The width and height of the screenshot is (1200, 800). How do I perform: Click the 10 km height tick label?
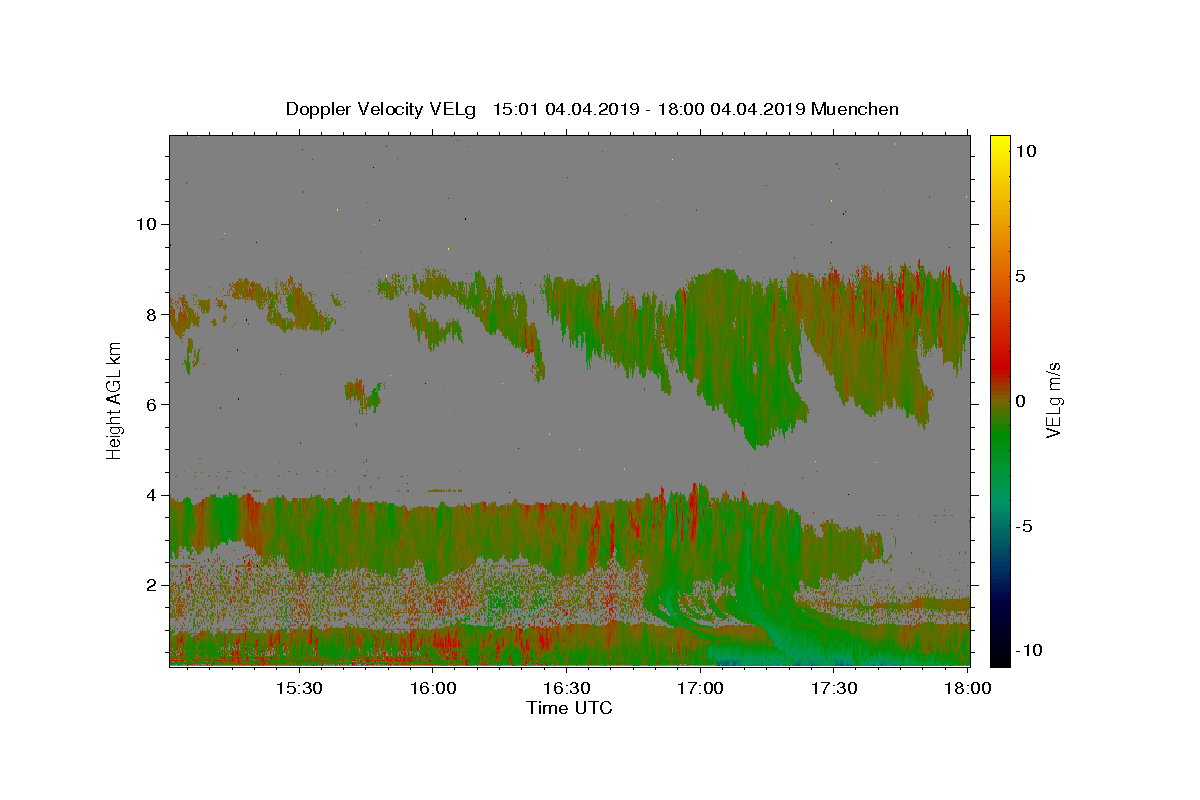click(145, 224)
